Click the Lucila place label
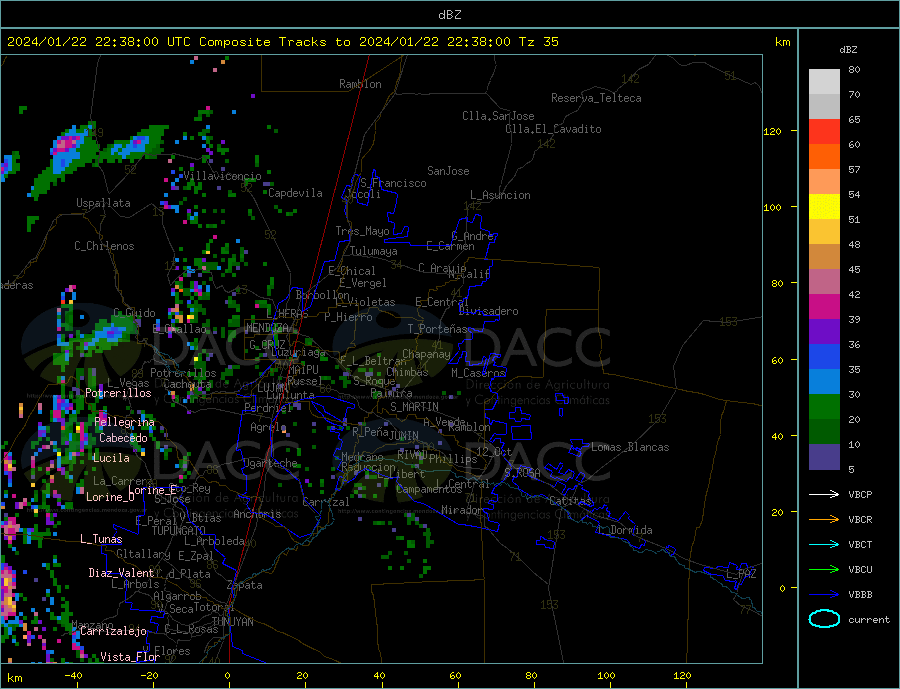Screen dimensions: 900x689 click(111, 458)
